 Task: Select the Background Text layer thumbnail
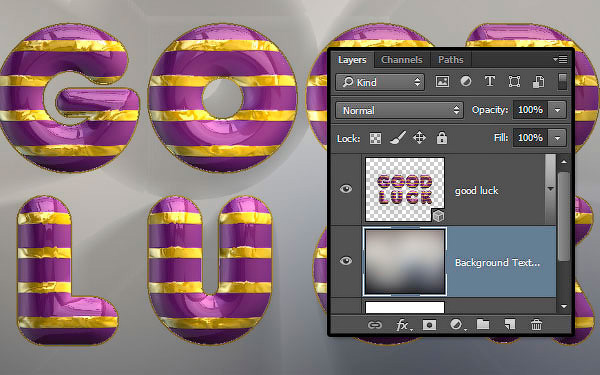(x=405, y=262)
